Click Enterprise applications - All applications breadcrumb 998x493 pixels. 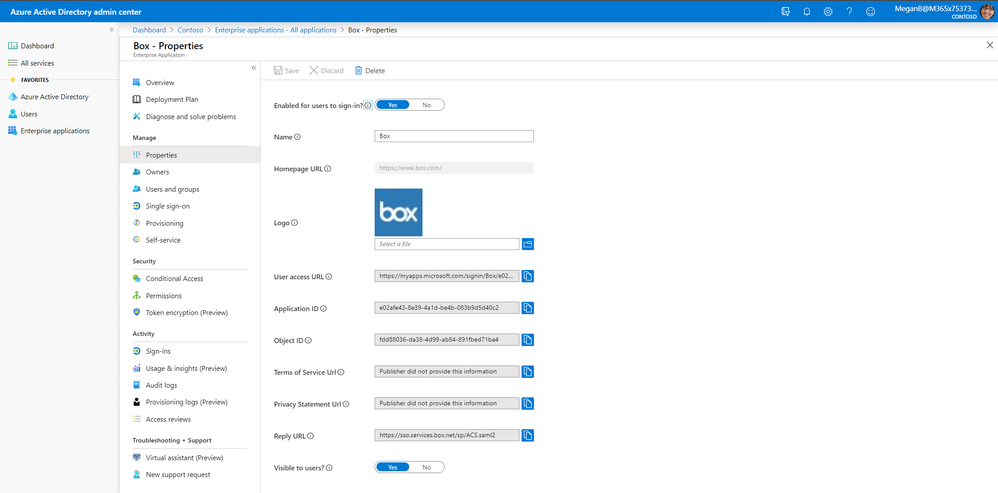[x=276, y=30]
